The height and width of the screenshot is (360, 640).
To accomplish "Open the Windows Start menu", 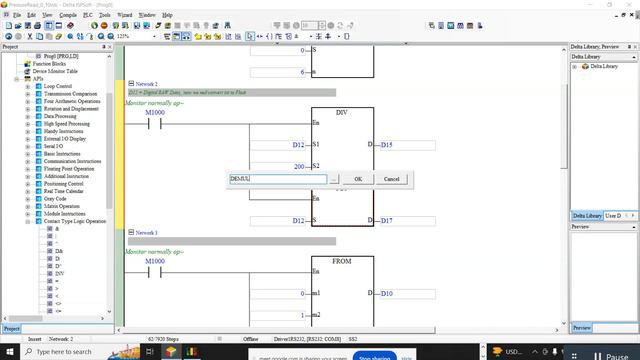I will [9, 351].
